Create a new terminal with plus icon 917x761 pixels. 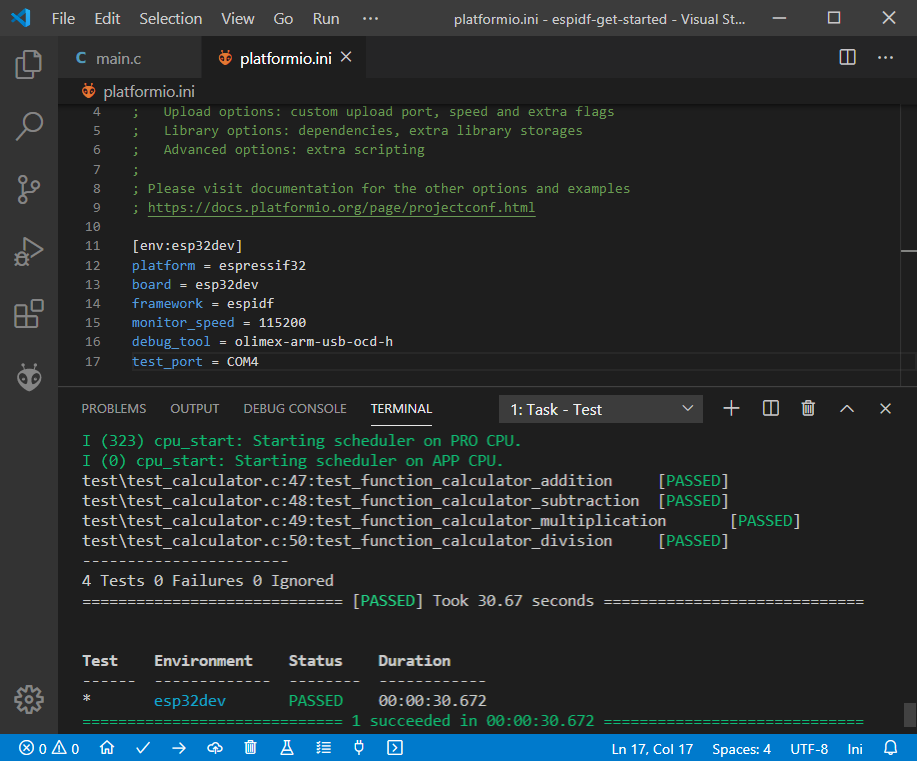(x=732, y=408)
